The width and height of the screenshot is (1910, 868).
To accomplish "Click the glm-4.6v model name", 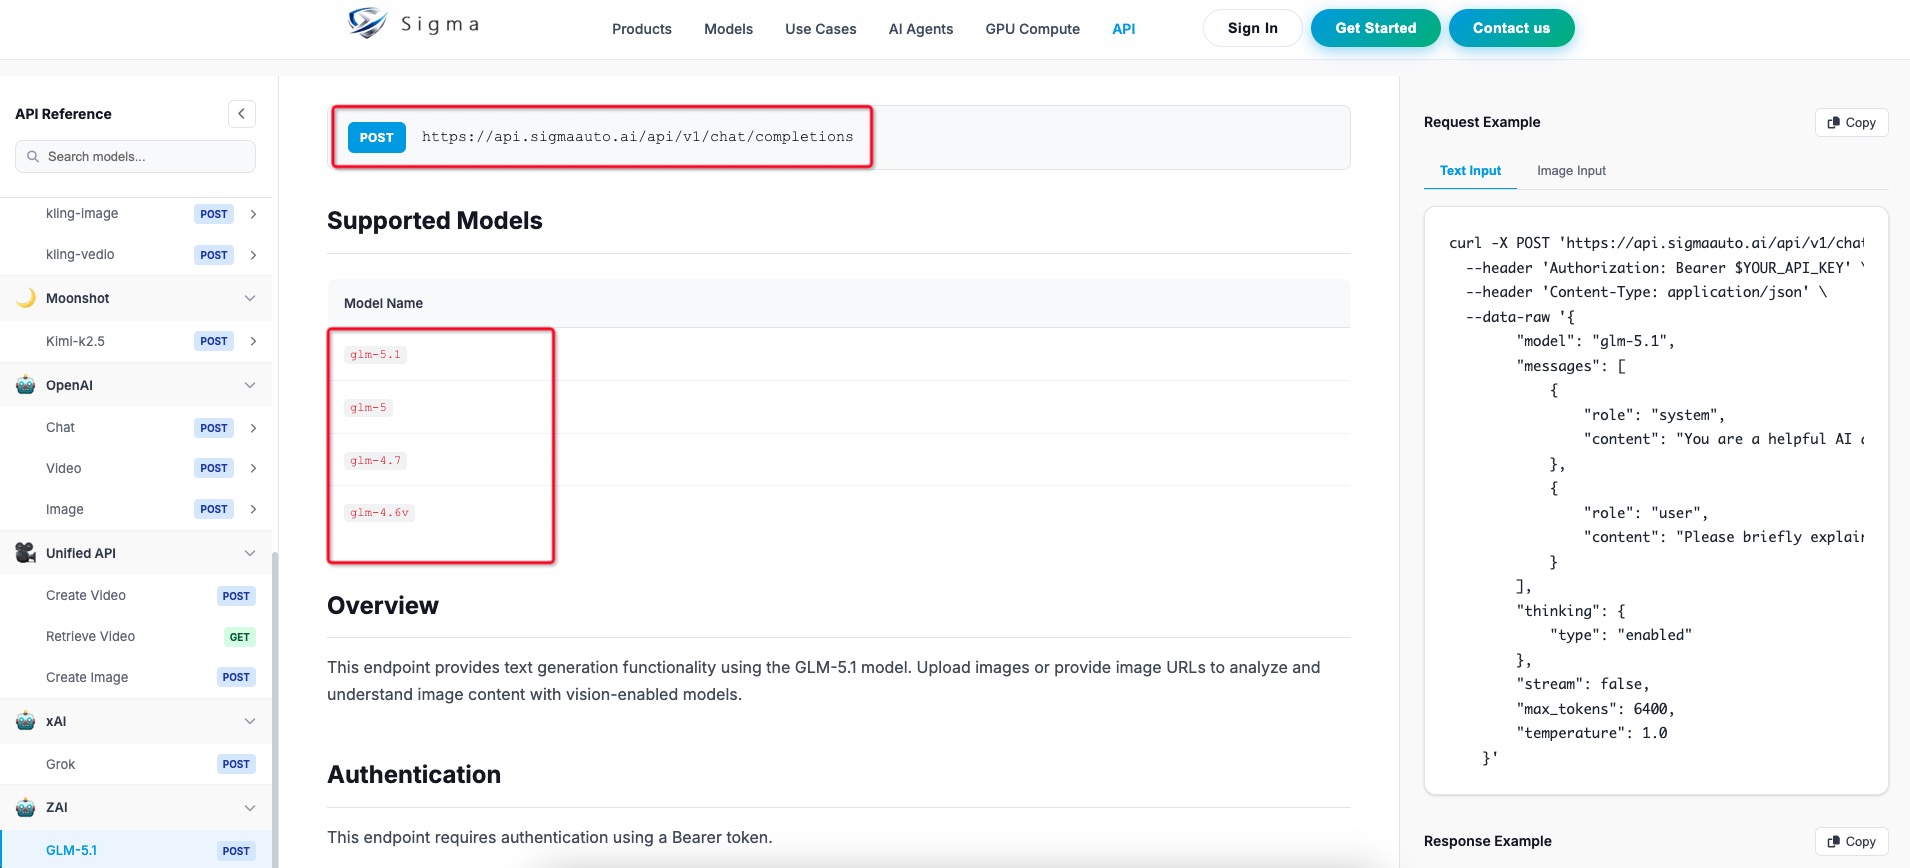I will tap(379, 513).
